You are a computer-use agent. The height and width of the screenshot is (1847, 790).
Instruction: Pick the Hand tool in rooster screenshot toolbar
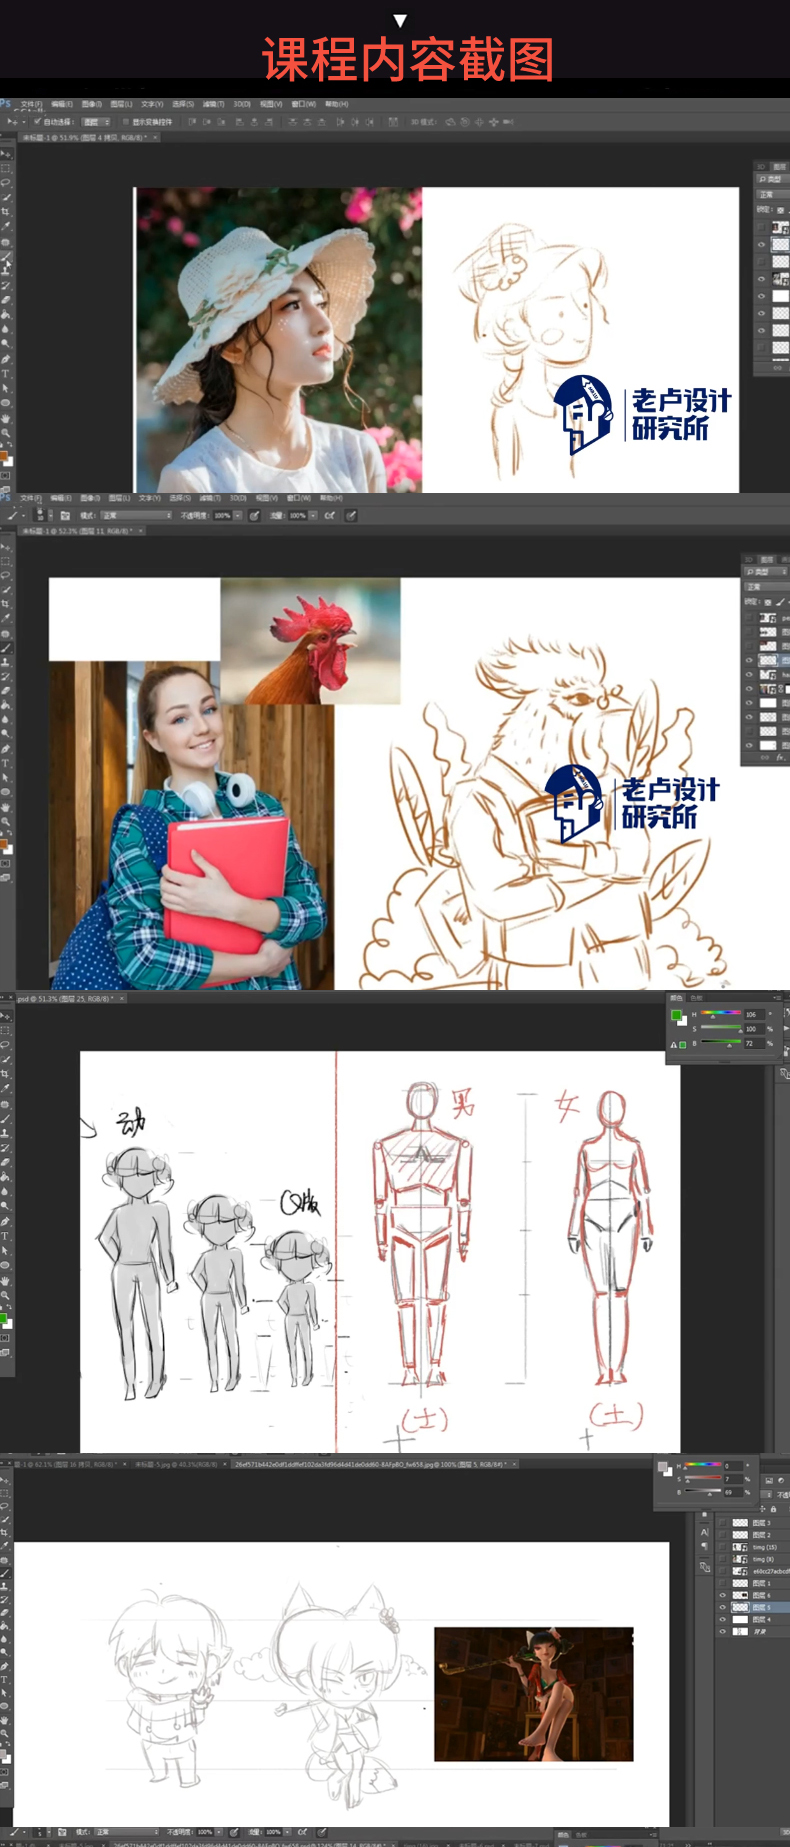click(x=5, y=808)
